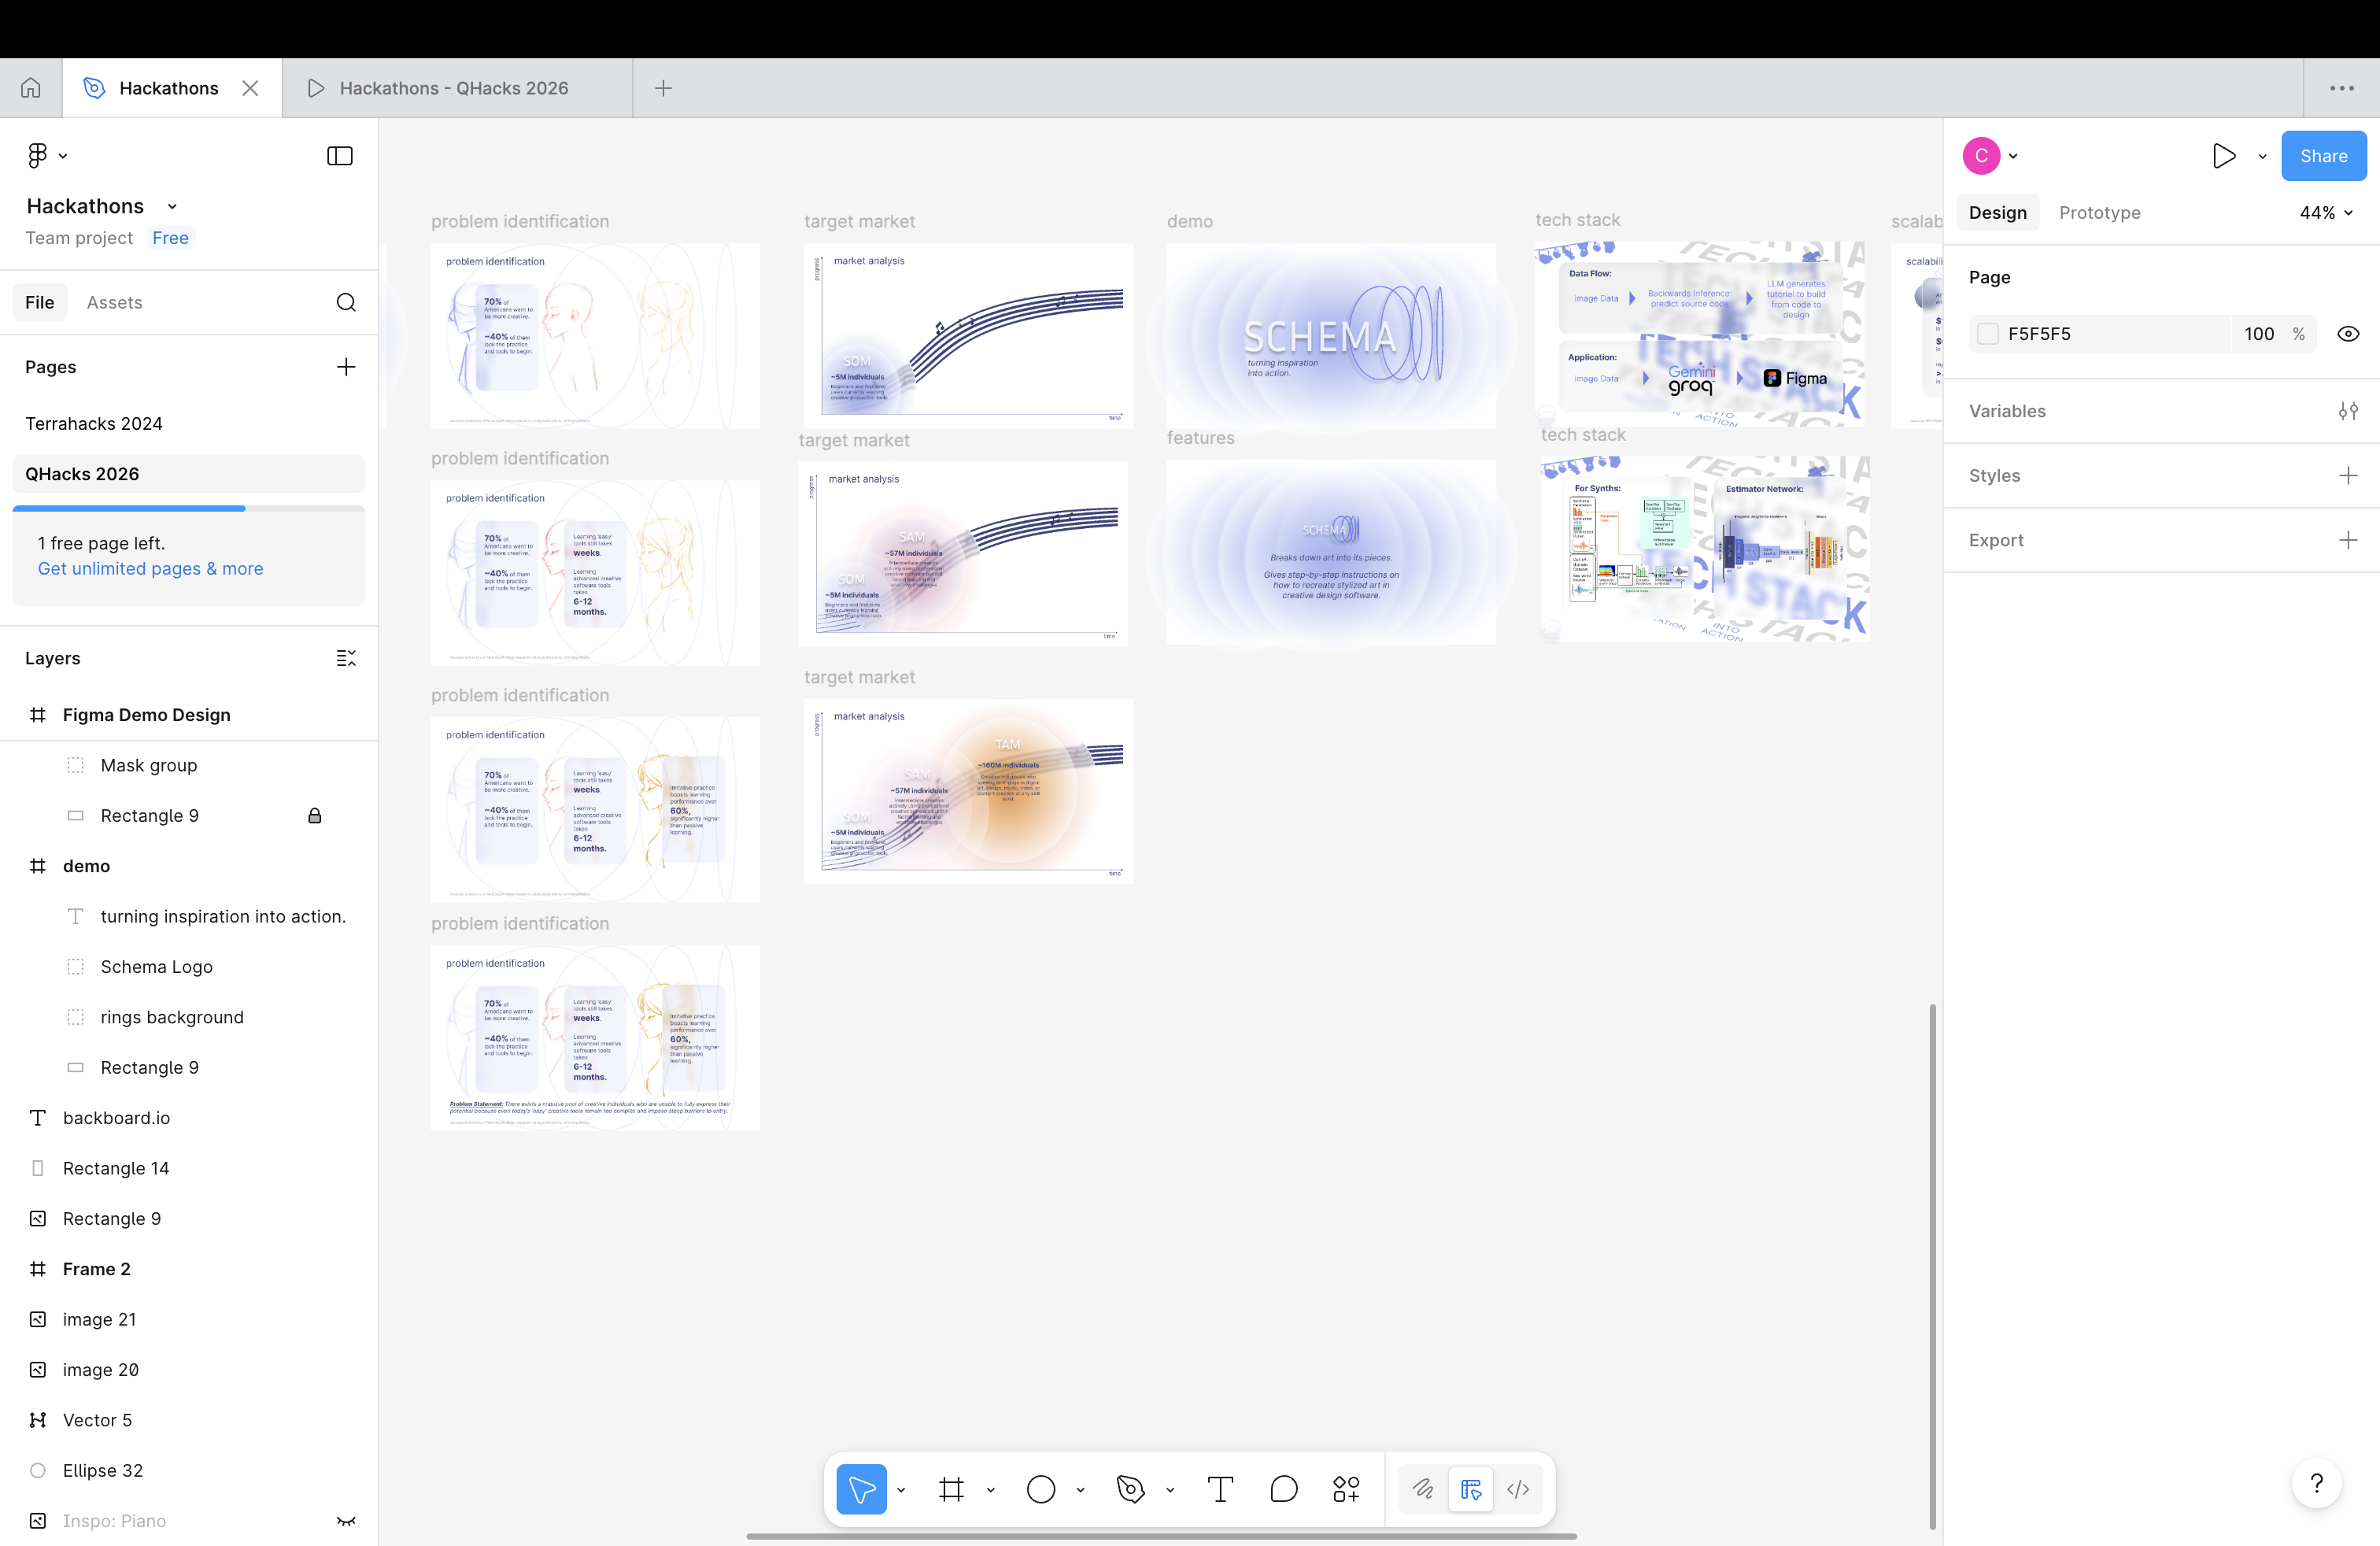The image size is (2380, 1546).
Task: Expand the Hackathons file name dropdown
Action: coord(172,206)
